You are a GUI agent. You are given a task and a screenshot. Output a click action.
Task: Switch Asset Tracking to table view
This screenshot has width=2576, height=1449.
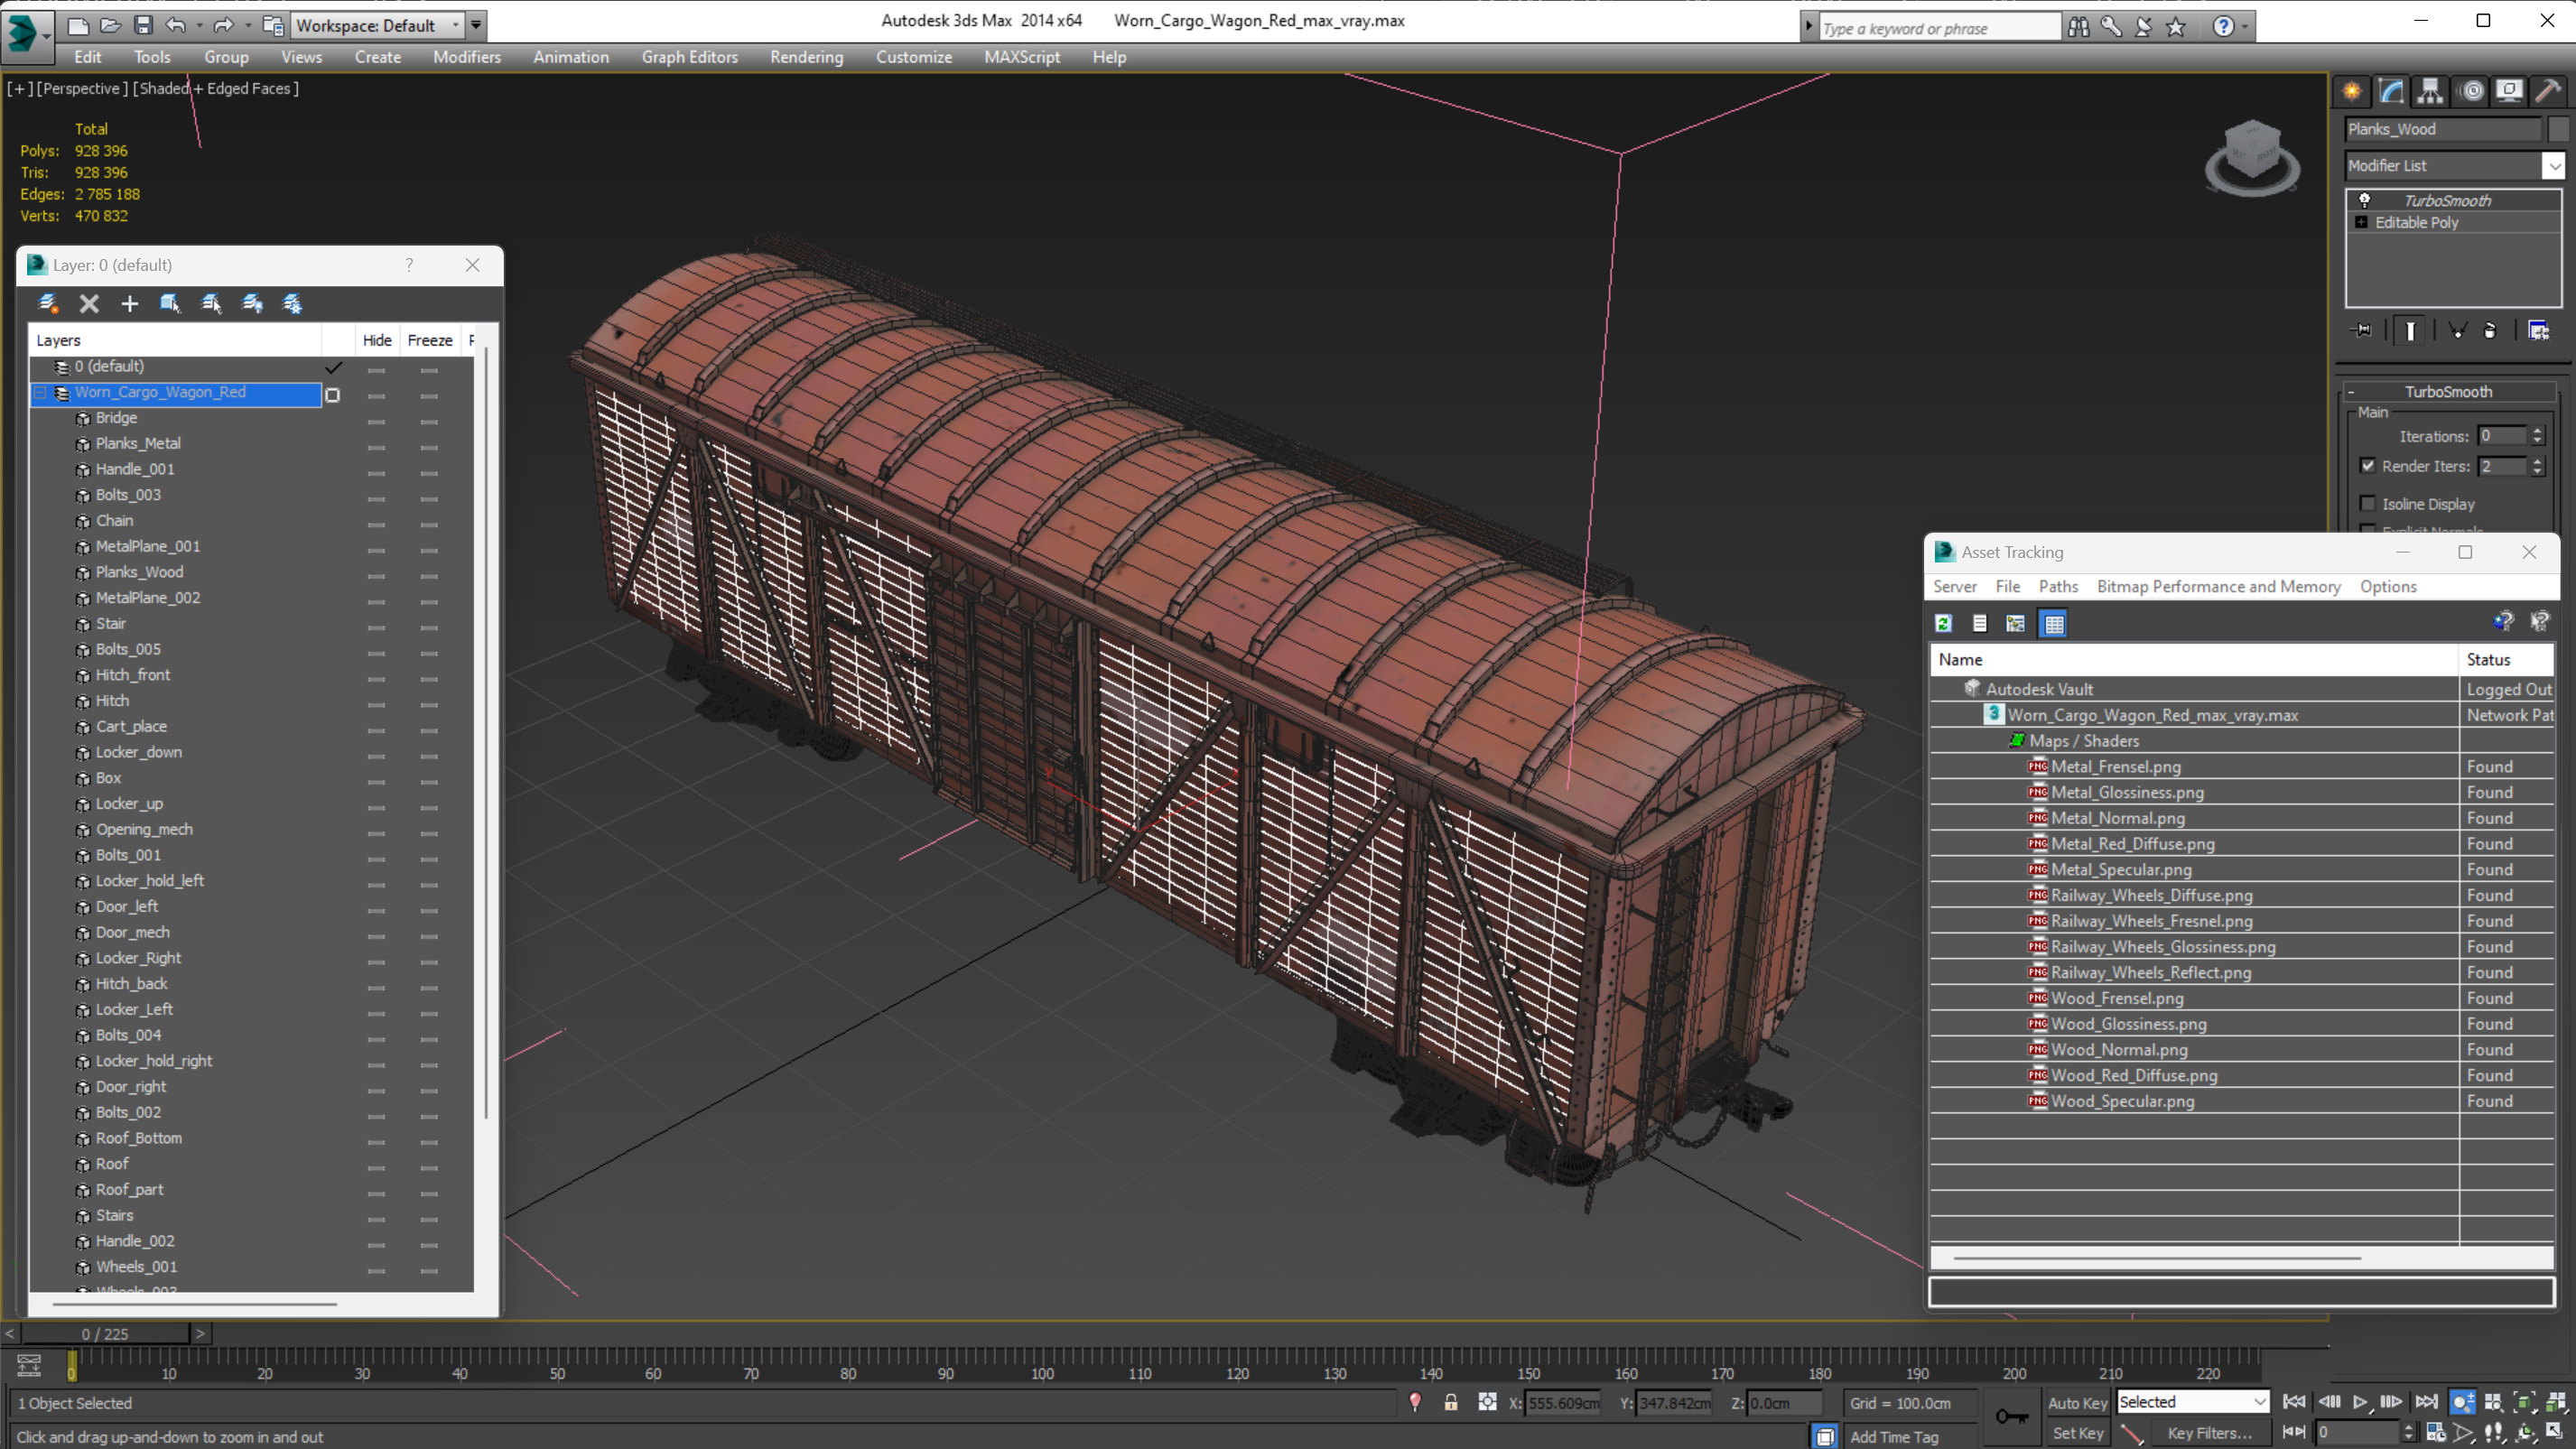point(2053,623)
